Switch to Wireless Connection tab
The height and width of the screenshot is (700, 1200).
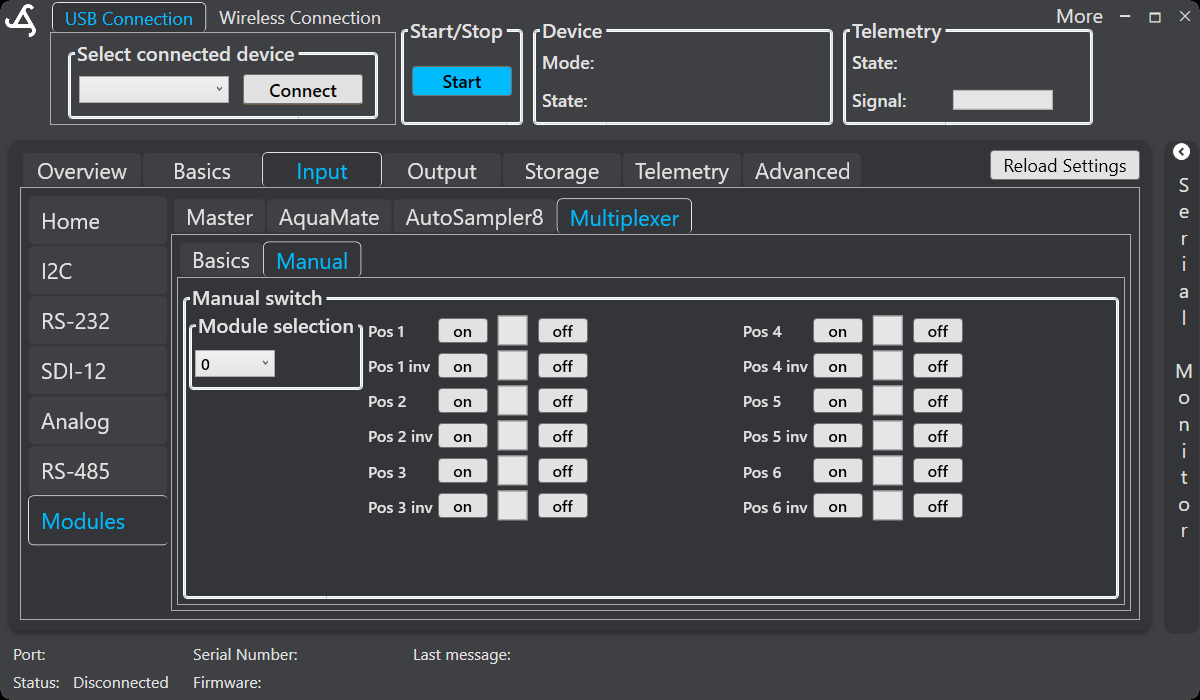pyautogui.click(x=300, y=18)
